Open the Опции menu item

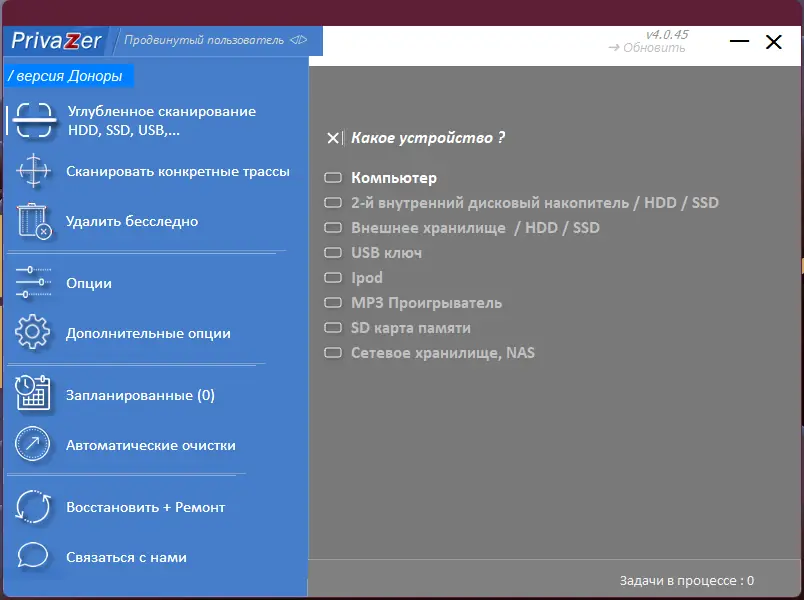(89, 284)
